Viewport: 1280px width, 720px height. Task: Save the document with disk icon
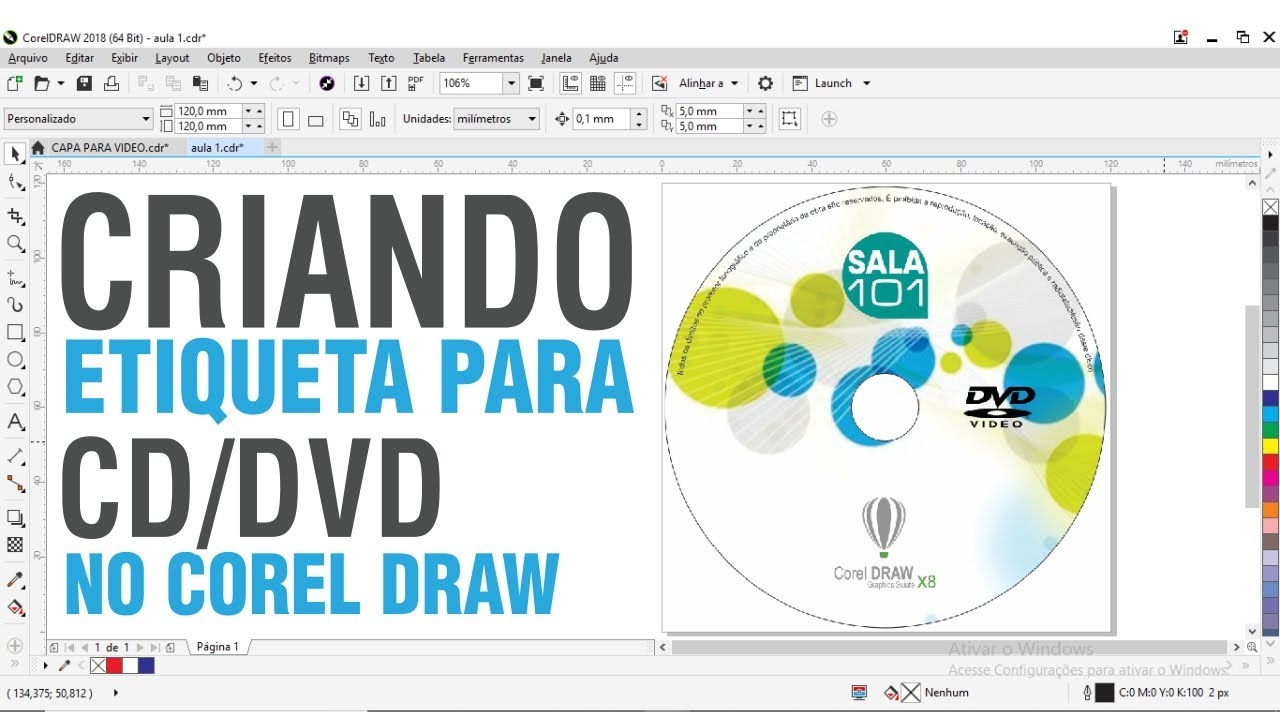tap(85, 83)
